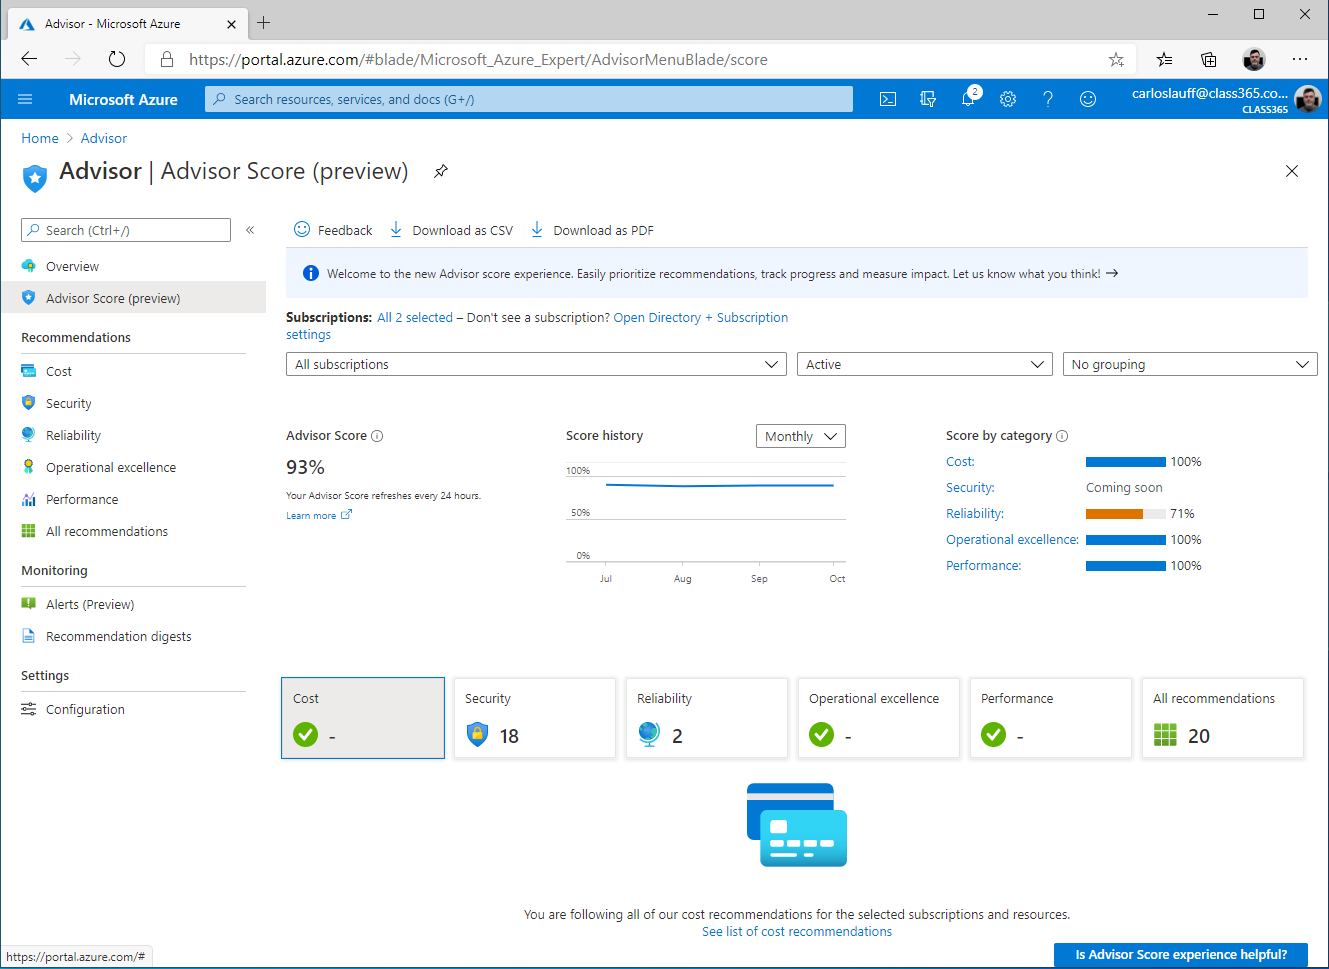
Task: Bookmark this page with the star icon
Action: point(1116,60)
